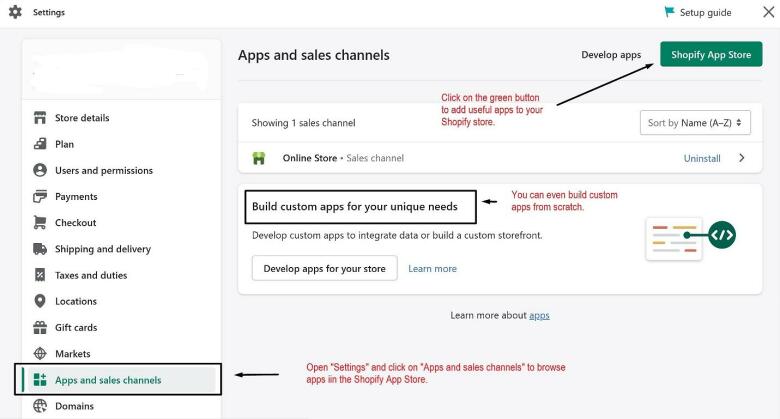The width and height of the screenshot is (780, 419).
Task: Click the Settings title text
Action: click(x=49, y=12)
